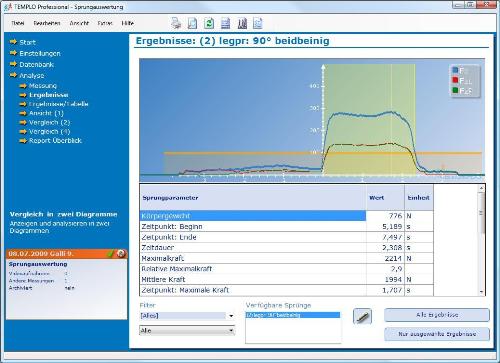
Task: Open the Alle dropdown below the filter
Action: pos(187,330)
